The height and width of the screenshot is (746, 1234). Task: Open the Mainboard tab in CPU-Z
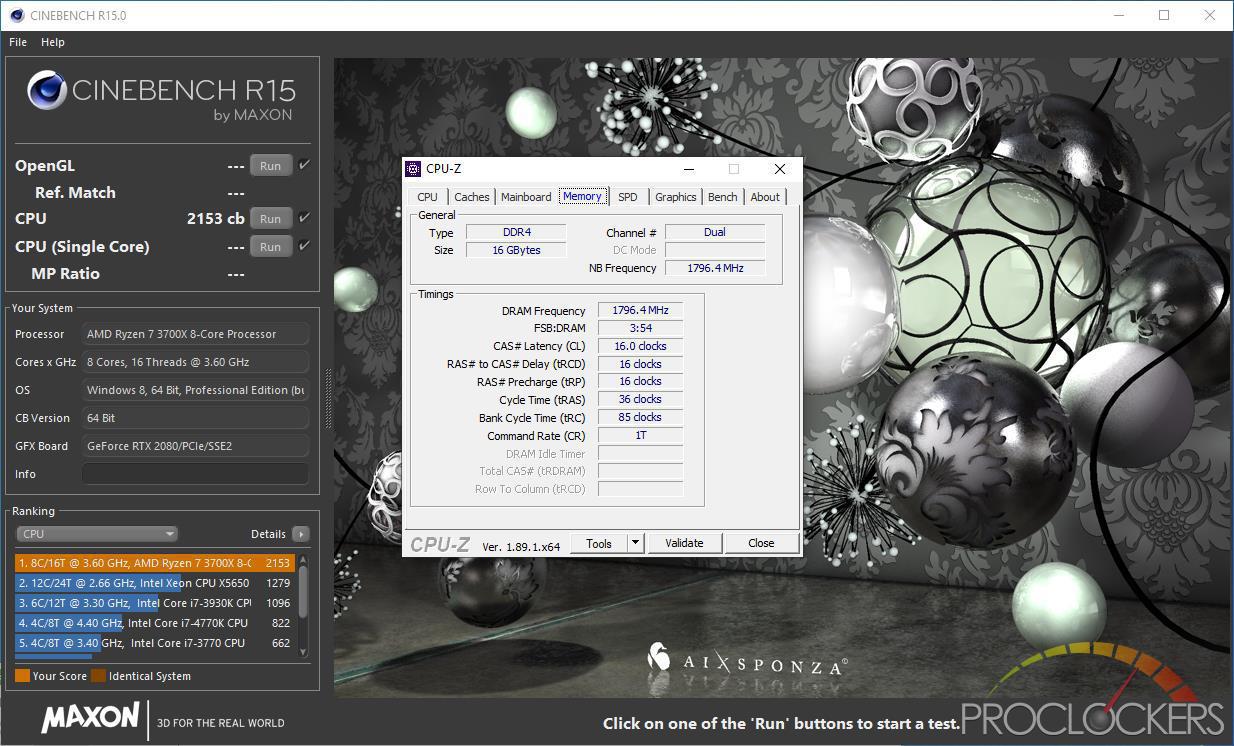526,197
